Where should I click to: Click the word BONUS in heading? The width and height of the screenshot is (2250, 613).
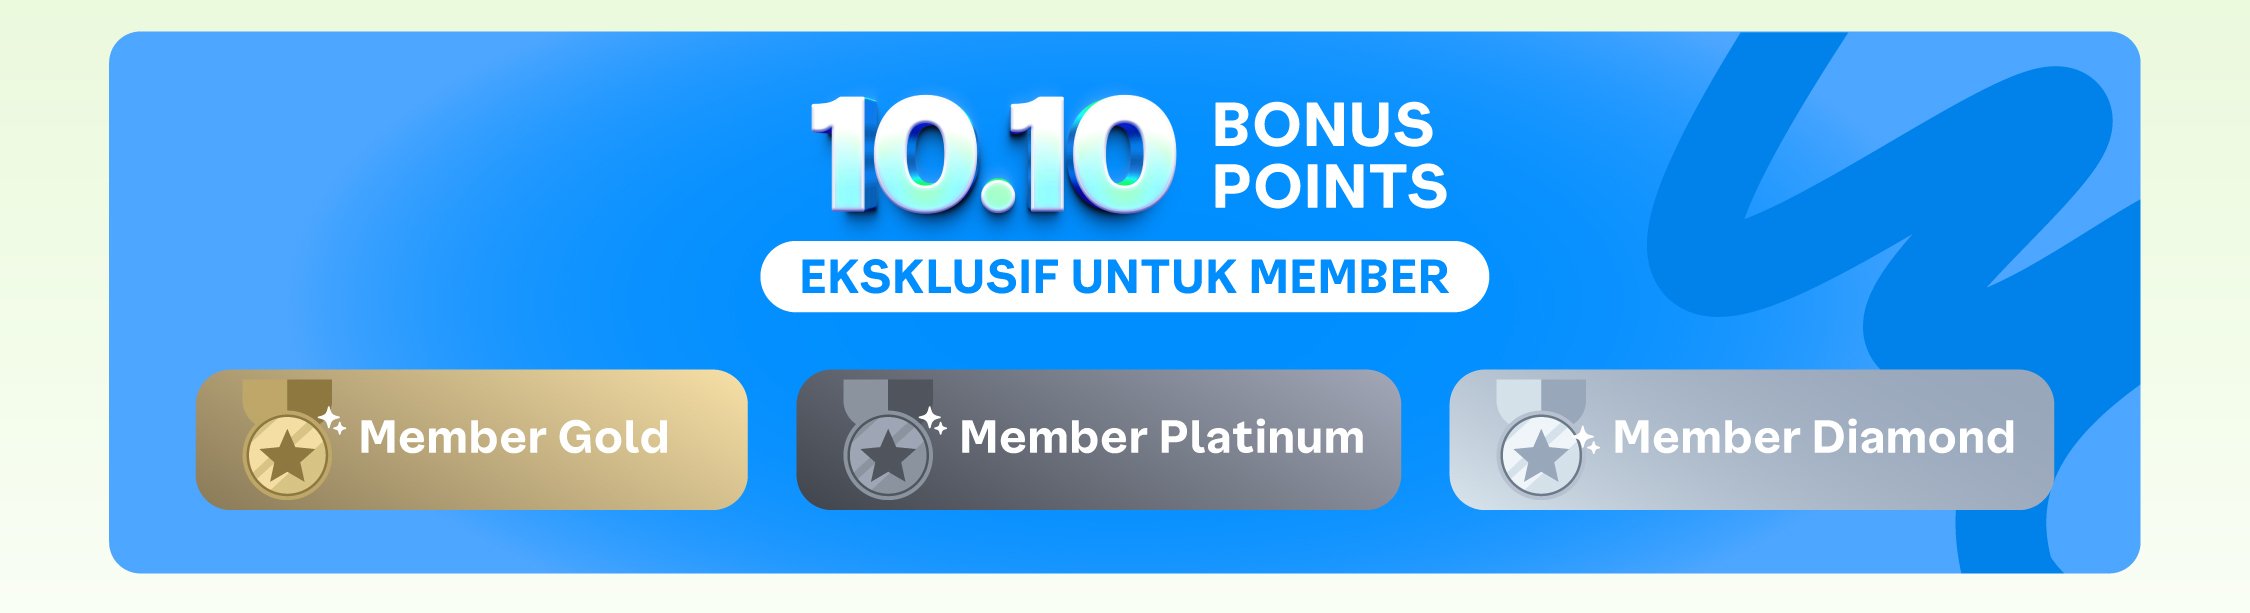1323,125
